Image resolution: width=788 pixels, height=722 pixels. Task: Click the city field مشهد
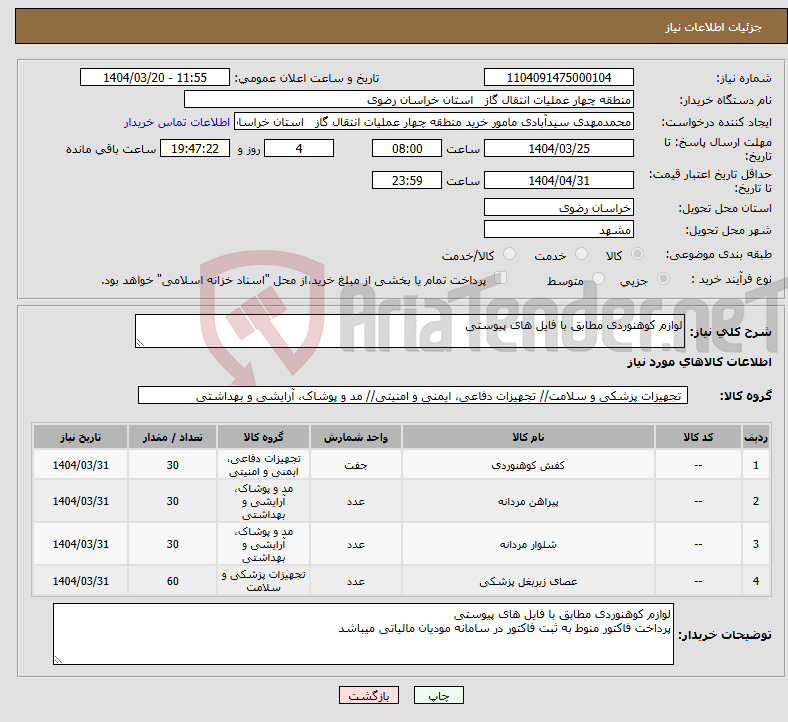(558, 229)
